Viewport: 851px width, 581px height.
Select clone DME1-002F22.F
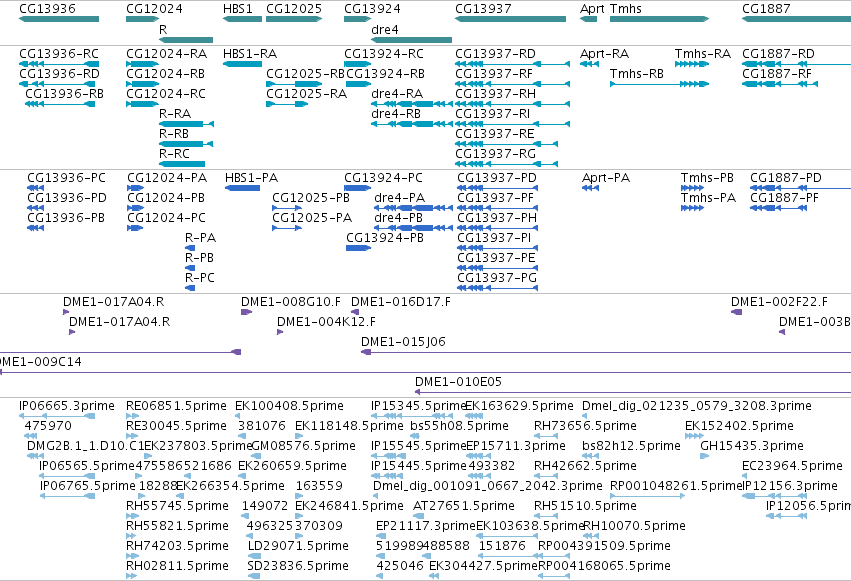(779, 302)
